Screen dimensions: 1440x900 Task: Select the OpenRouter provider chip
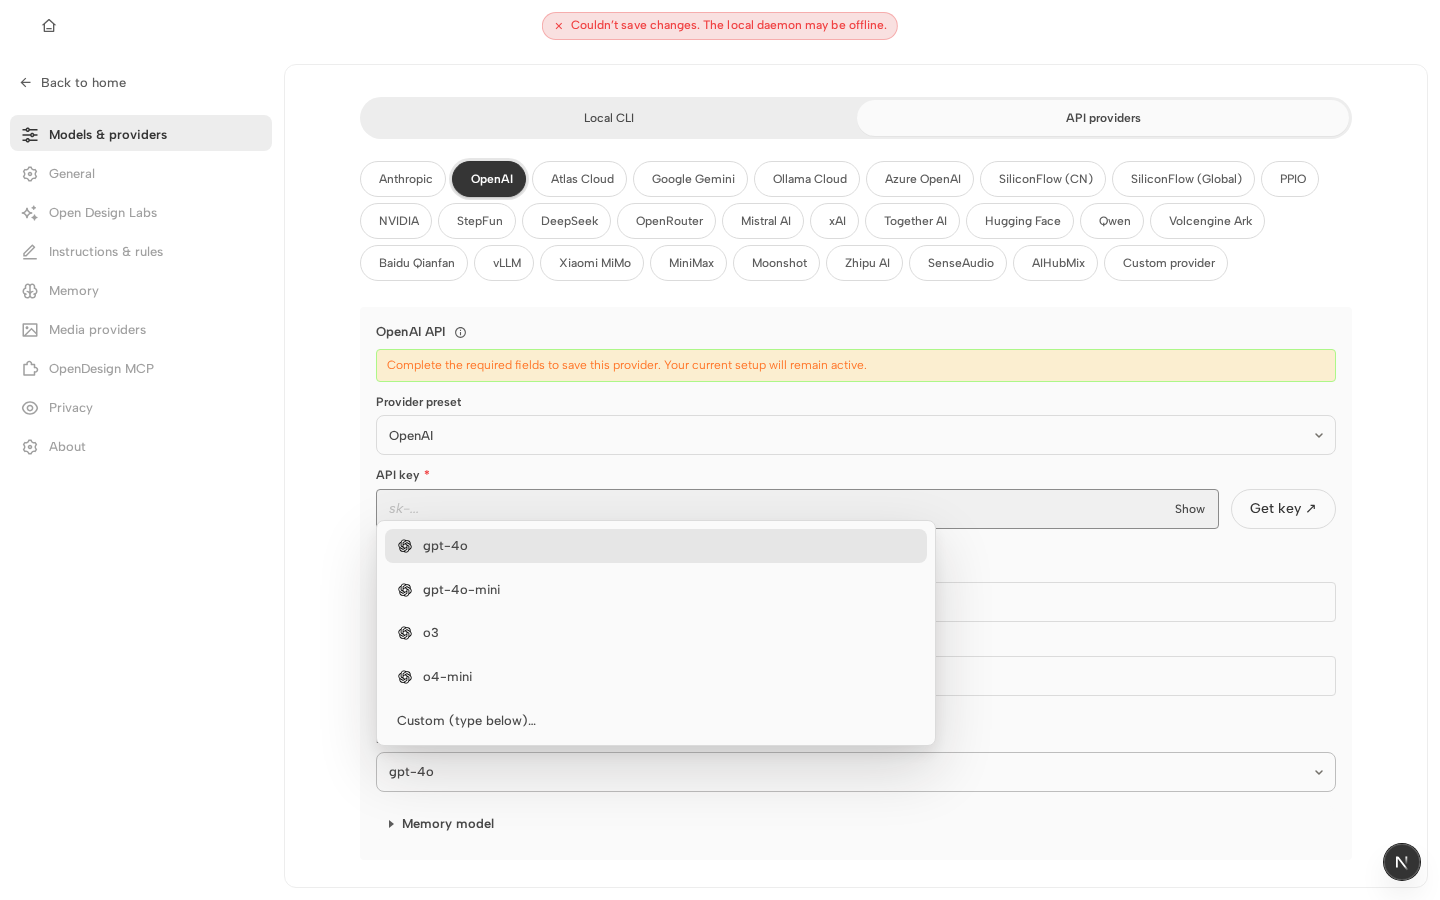point(667,221)
